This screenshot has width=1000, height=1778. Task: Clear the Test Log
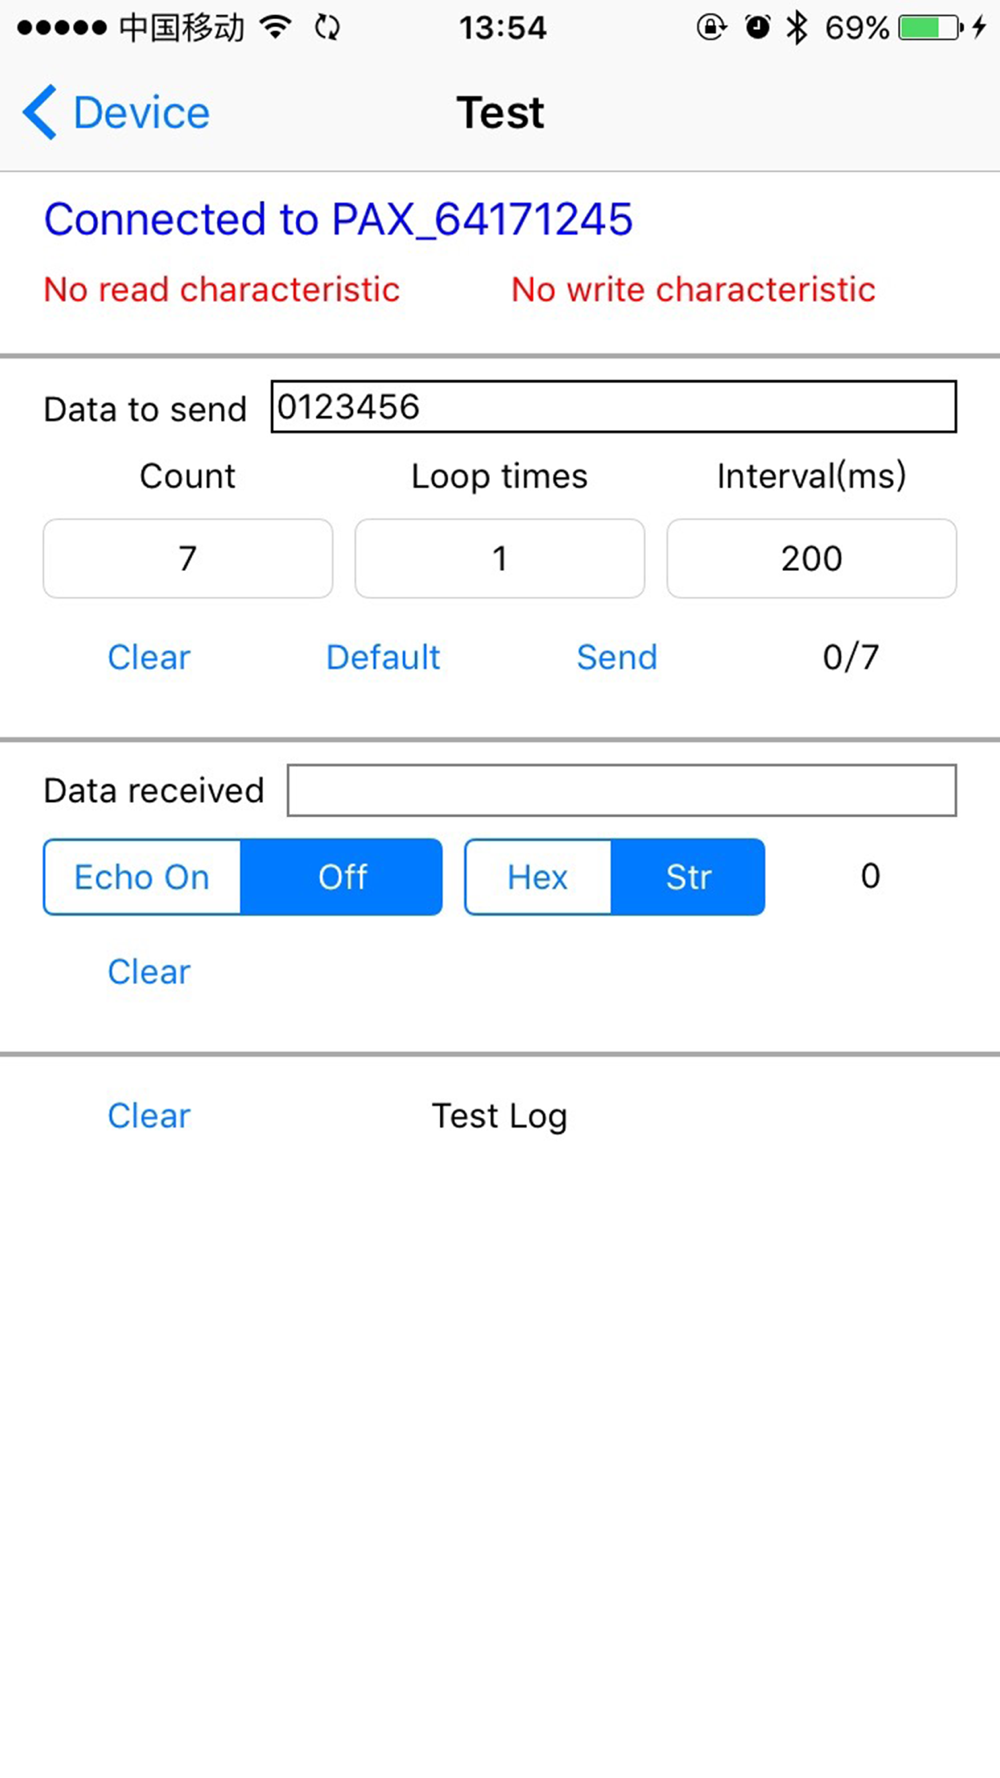point(149,1115)
